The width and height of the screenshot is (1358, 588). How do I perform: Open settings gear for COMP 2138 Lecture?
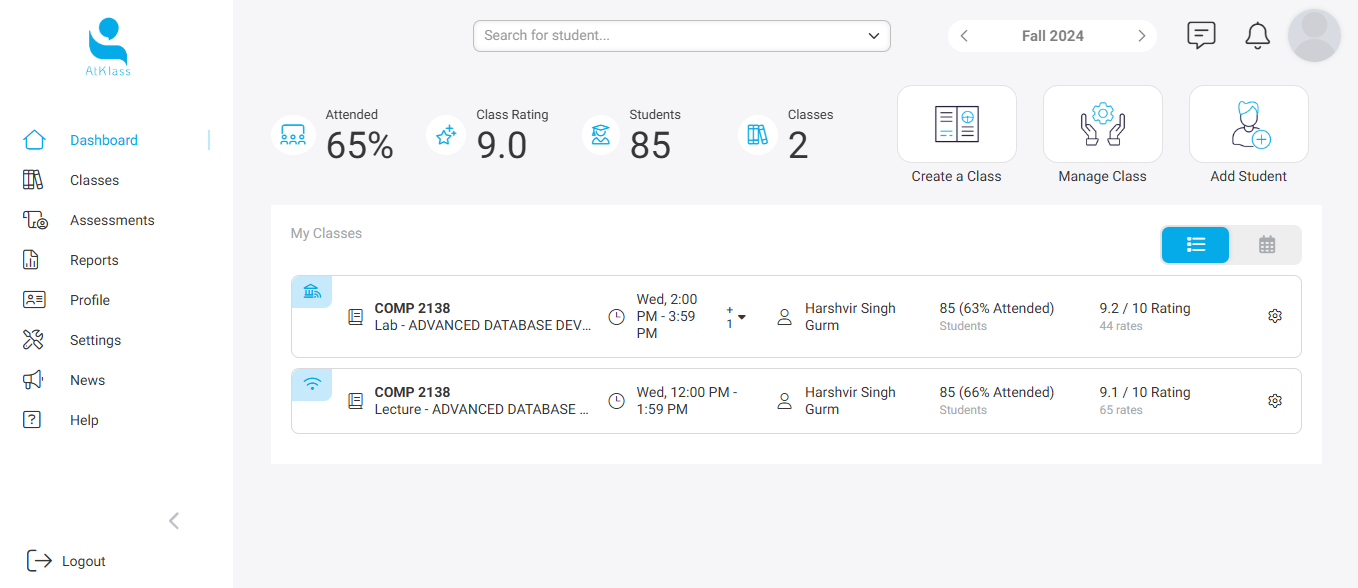pyautogui.click(x=1275, y=401)
